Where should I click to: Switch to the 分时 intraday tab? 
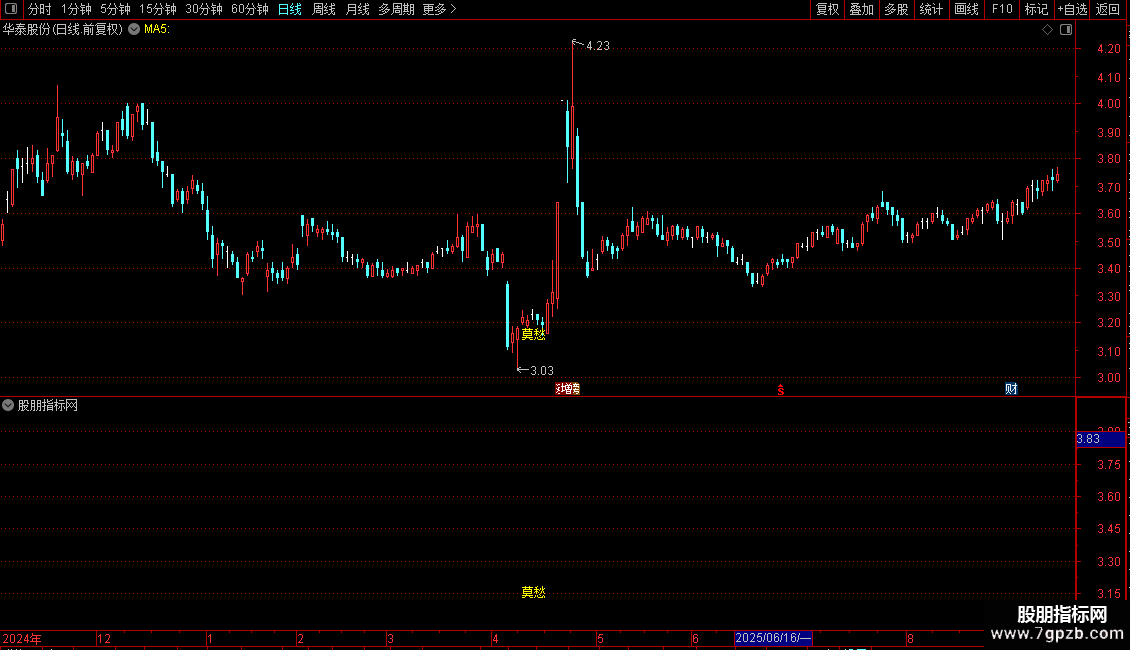click(40, 9)
